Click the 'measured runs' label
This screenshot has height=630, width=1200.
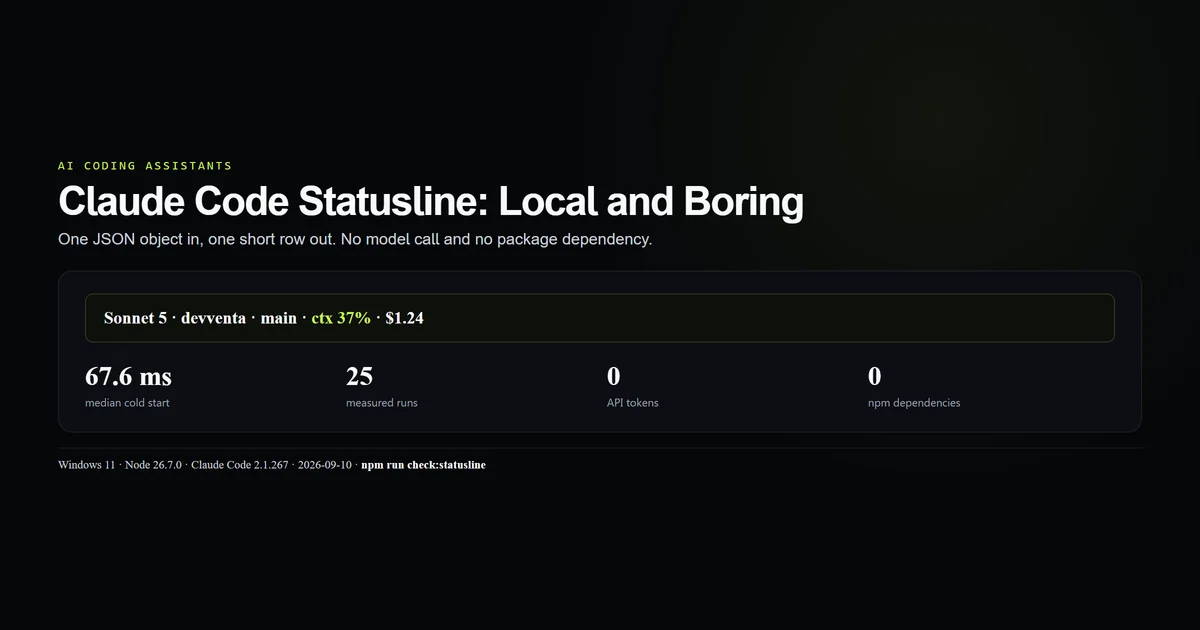pyautogui.click(x=382, y=403)
